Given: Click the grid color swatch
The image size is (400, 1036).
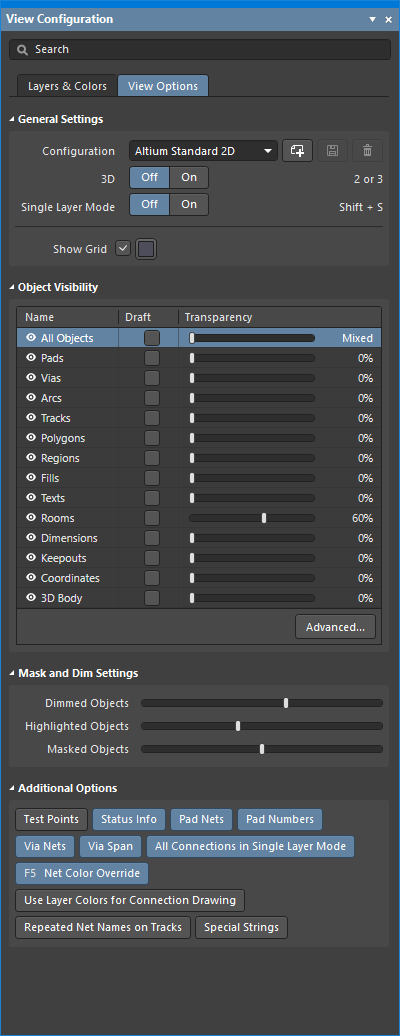Looking at the screenshot, I should click(146, 249).
